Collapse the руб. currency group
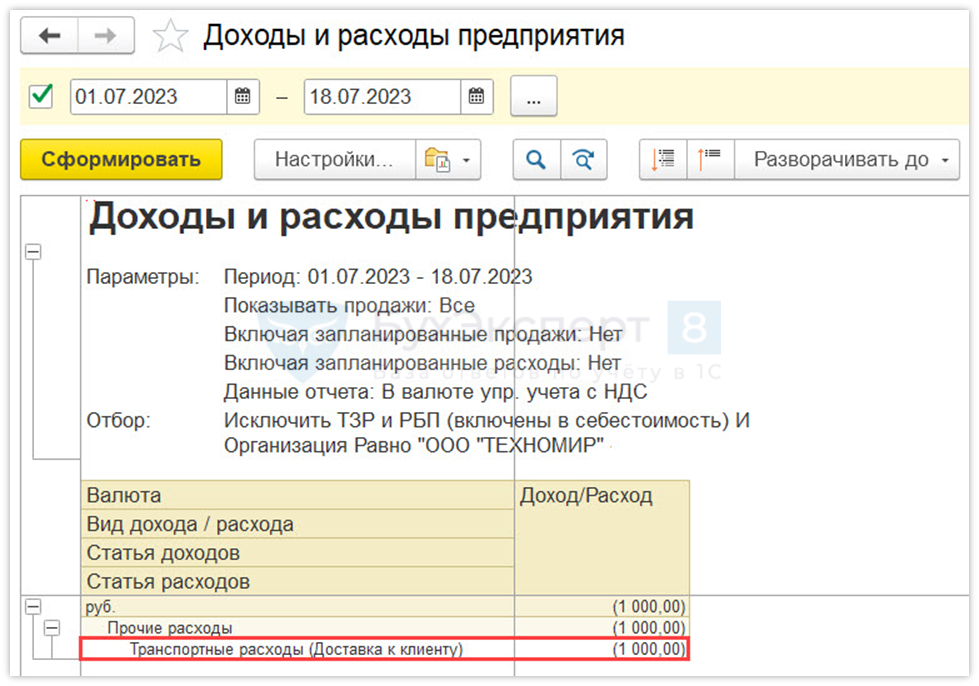This screenshot has height=686, width=979. click(33, 606)
